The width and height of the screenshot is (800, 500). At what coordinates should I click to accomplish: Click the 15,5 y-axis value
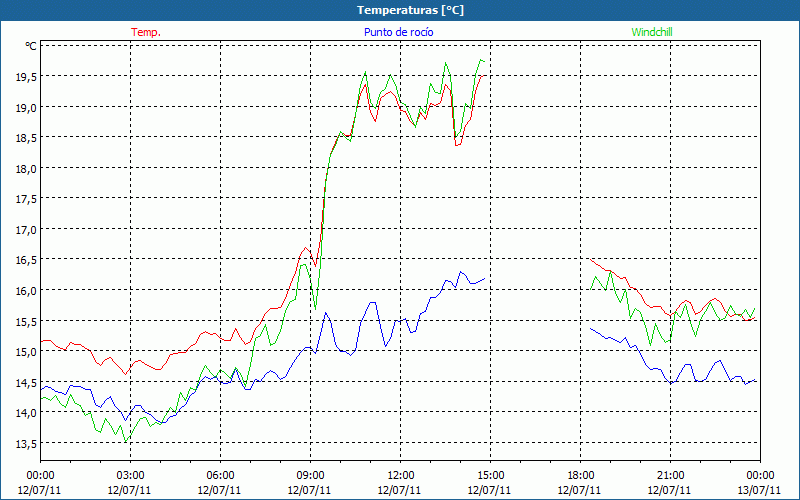pyautogui.click(x=27, y=321)
